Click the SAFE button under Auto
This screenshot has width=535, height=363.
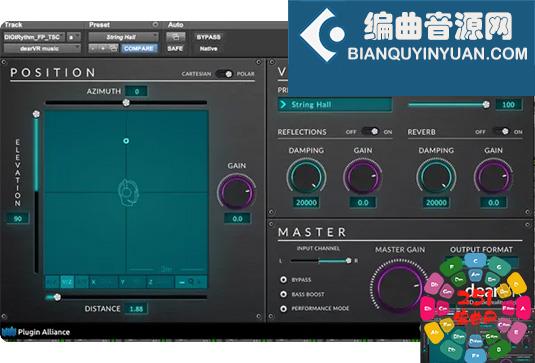pos(175,48)
